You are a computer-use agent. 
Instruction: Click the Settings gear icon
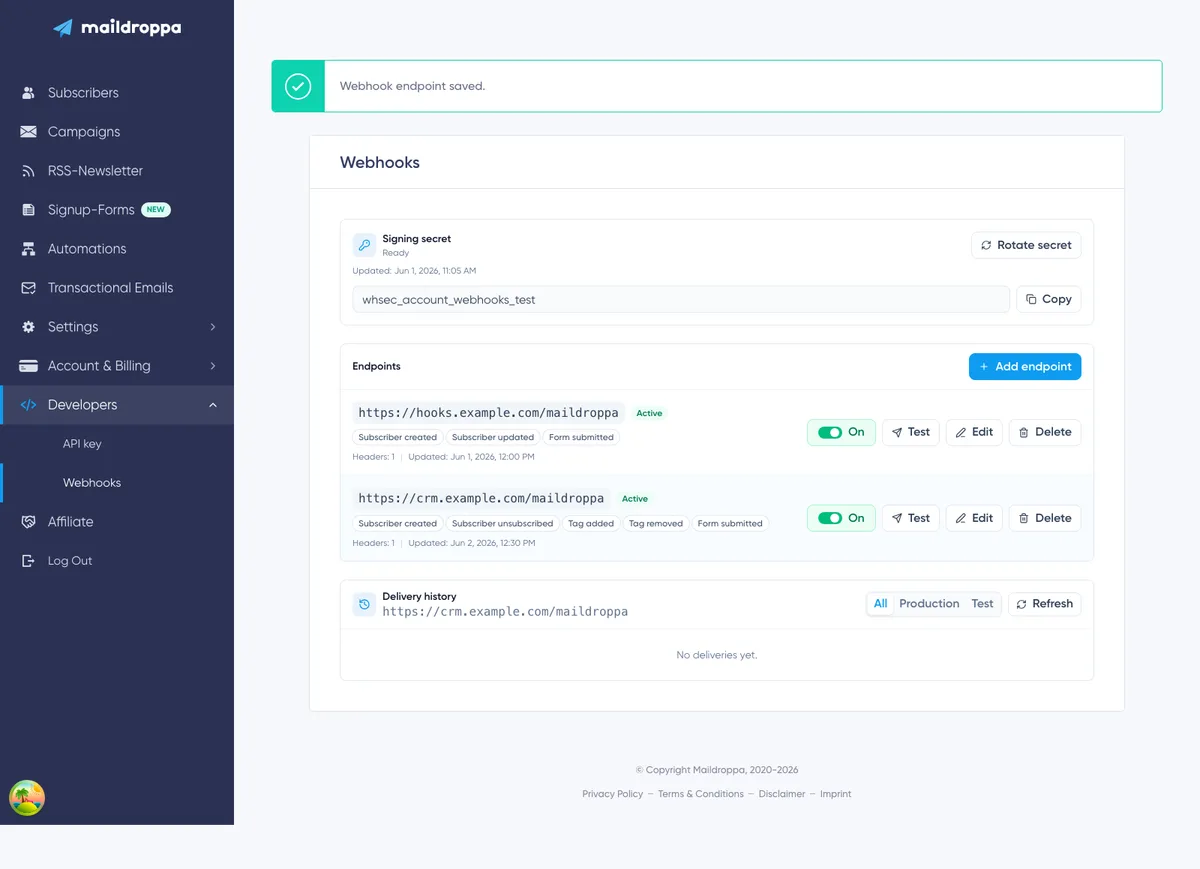coord(28,327)
